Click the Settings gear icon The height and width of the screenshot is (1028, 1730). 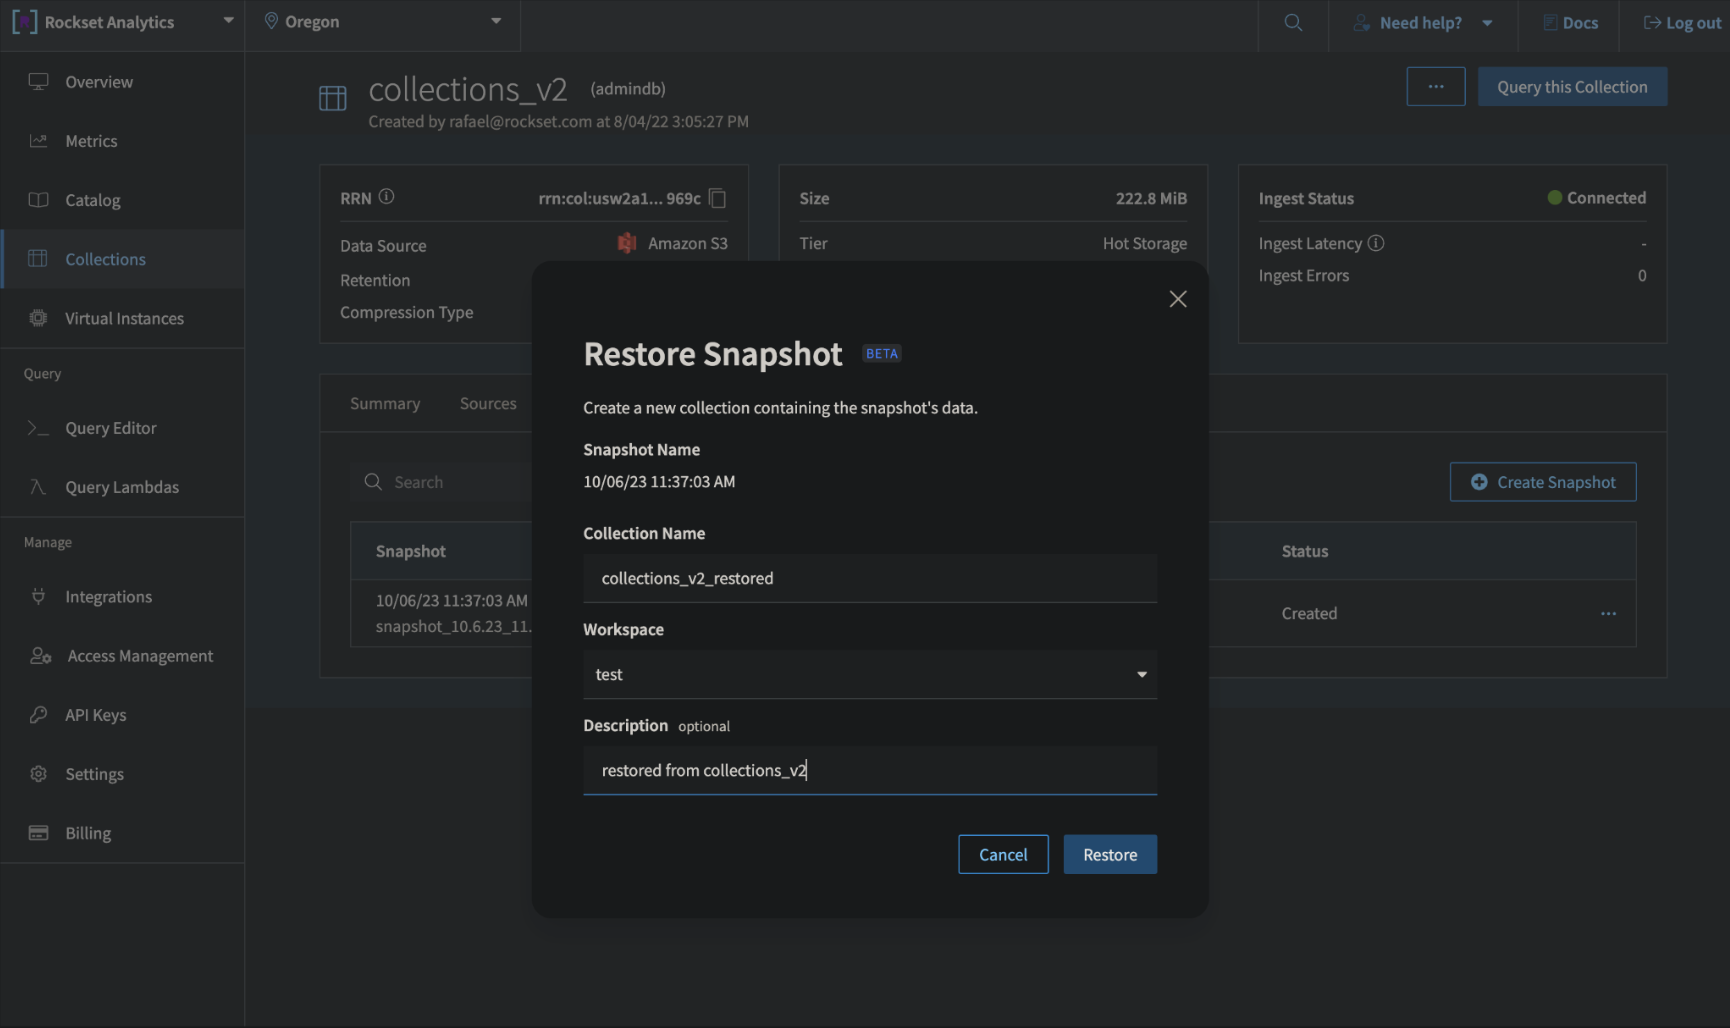pos(38,774)
